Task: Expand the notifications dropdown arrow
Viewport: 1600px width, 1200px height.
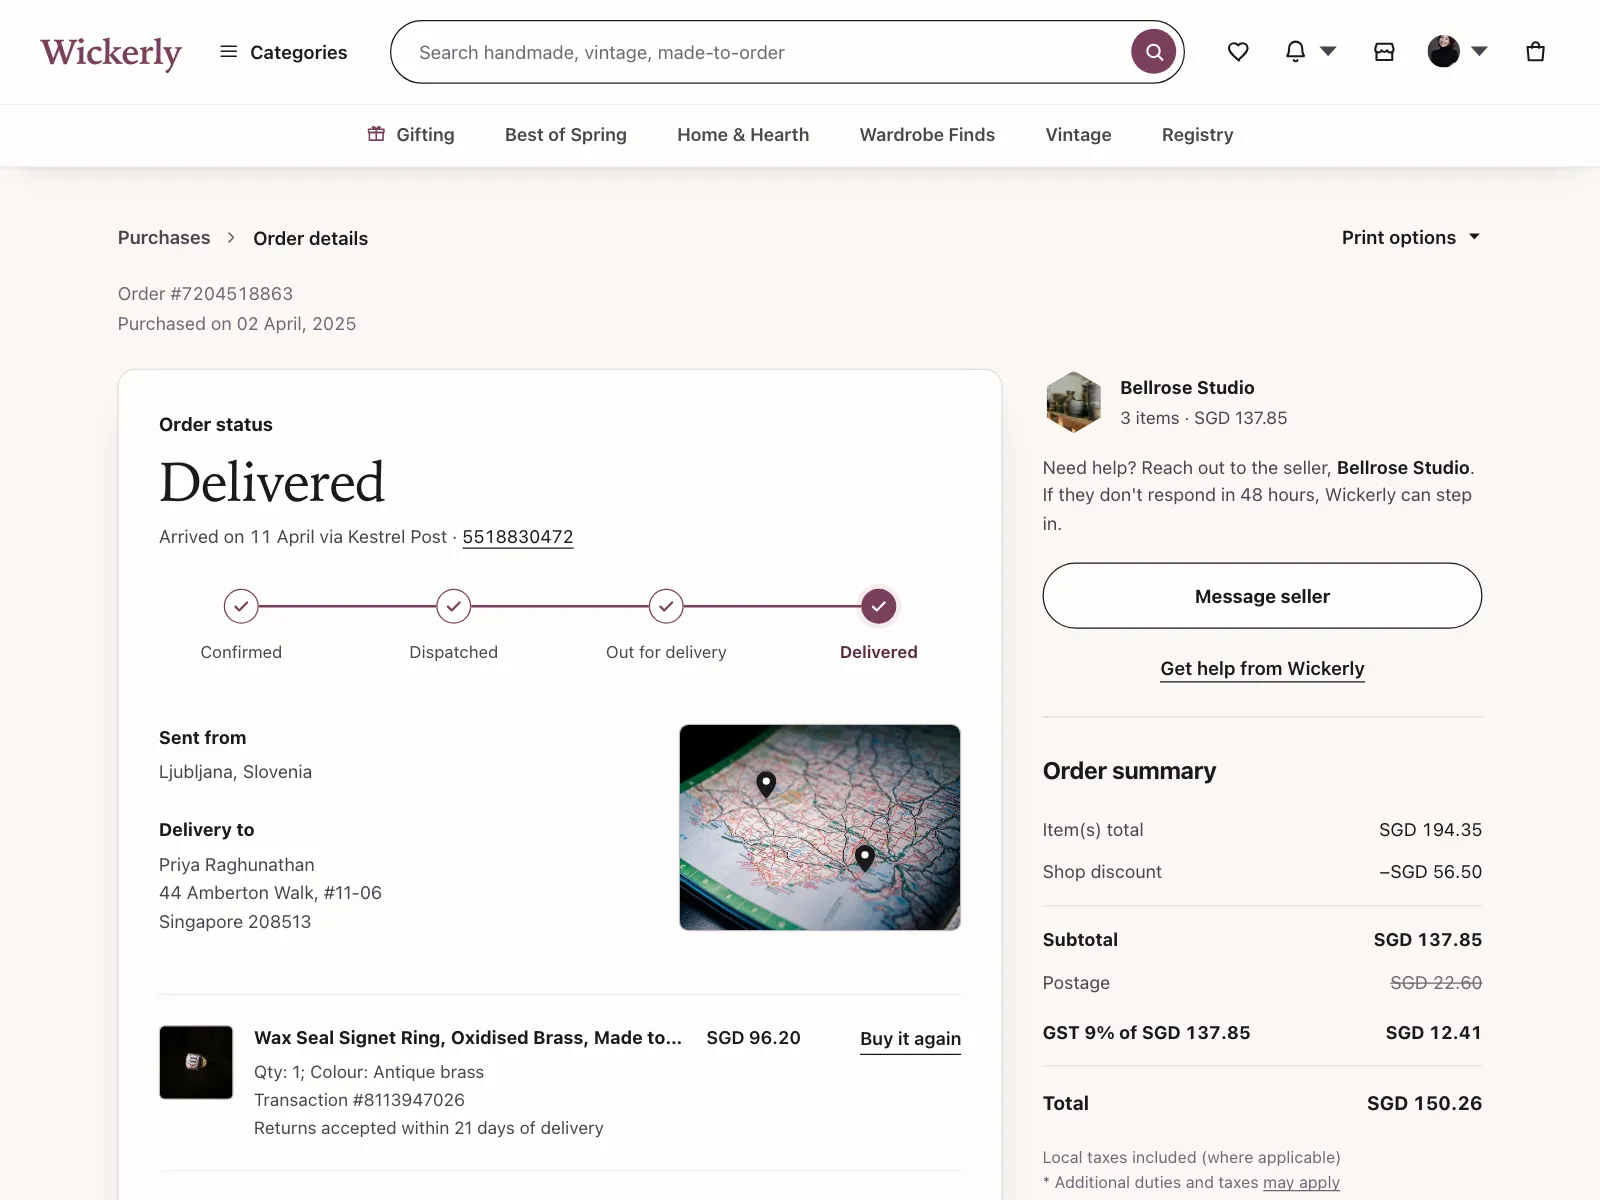Action: [1328, 51]
